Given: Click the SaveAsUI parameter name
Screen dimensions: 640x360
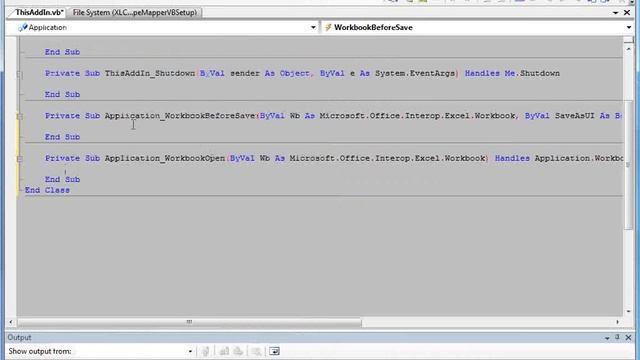Looking at the screenshot, I should (x=575, y=116).
